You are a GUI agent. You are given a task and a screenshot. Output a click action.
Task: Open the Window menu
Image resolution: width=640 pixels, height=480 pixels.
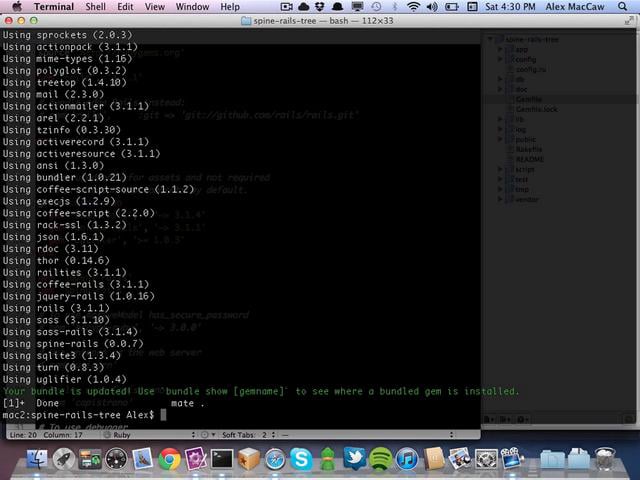point(192,7)
